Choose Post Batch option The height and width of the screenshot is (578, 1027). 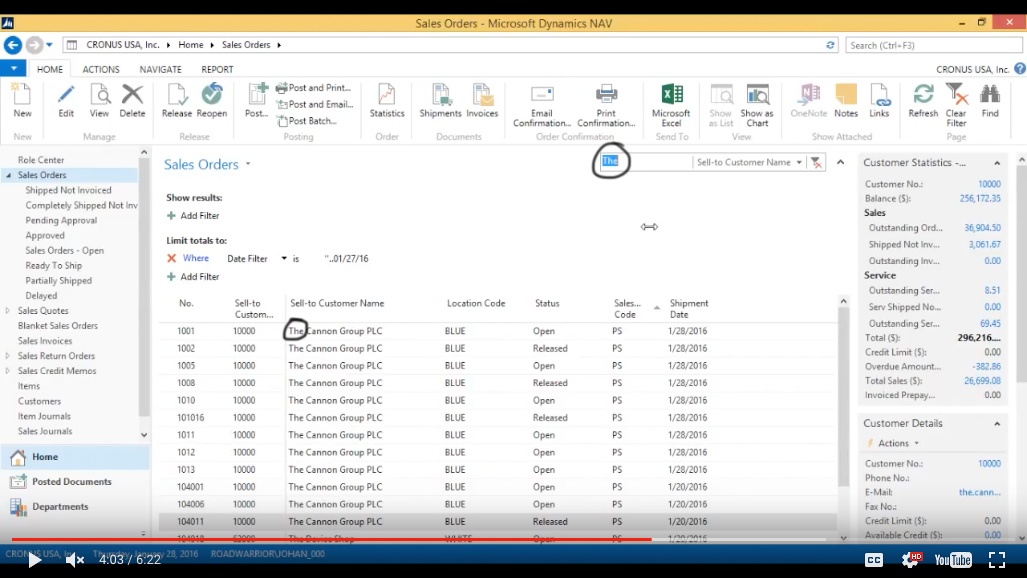tap(307, 121)
